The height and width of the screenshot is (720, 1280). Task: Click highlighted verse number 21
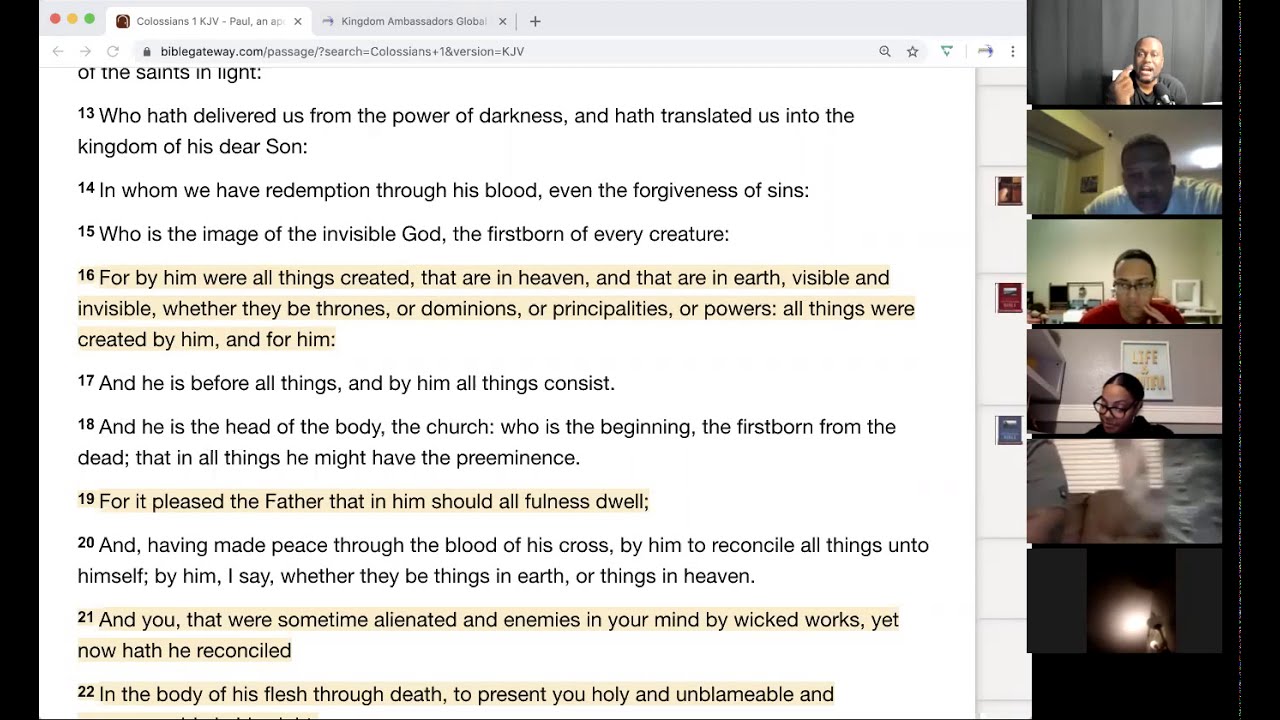pyautogui.click(x=86, y=618)
